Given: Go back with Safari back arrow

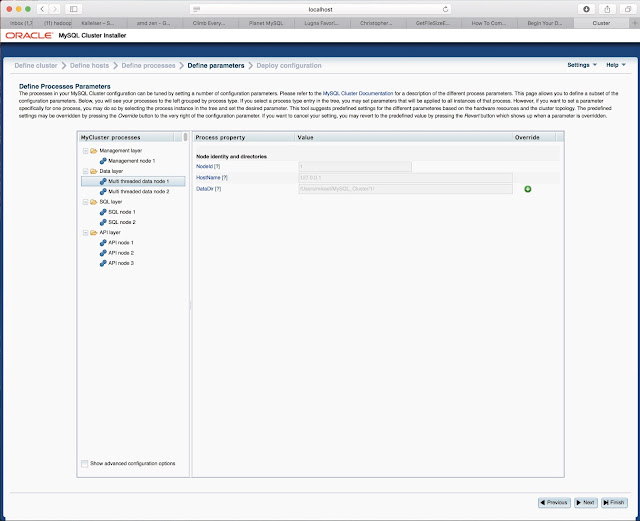Looking at the screenshot, I should (42, 9).
